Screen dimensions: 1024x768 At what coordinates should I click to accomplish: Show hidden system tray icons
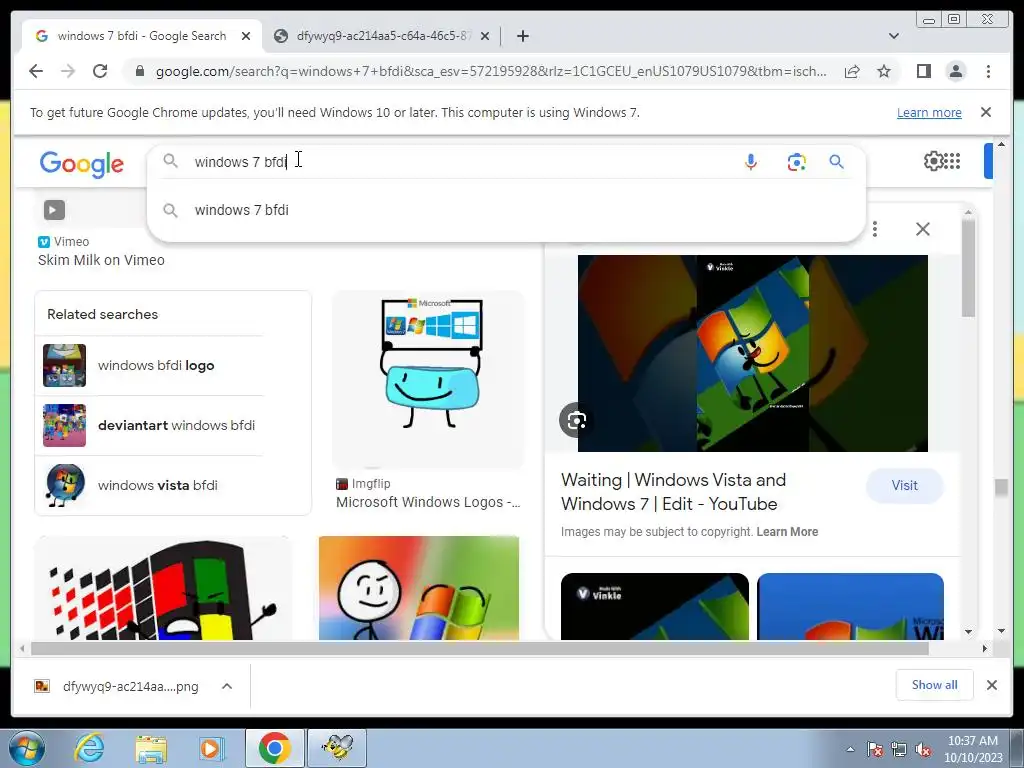(x=850, y=749)
